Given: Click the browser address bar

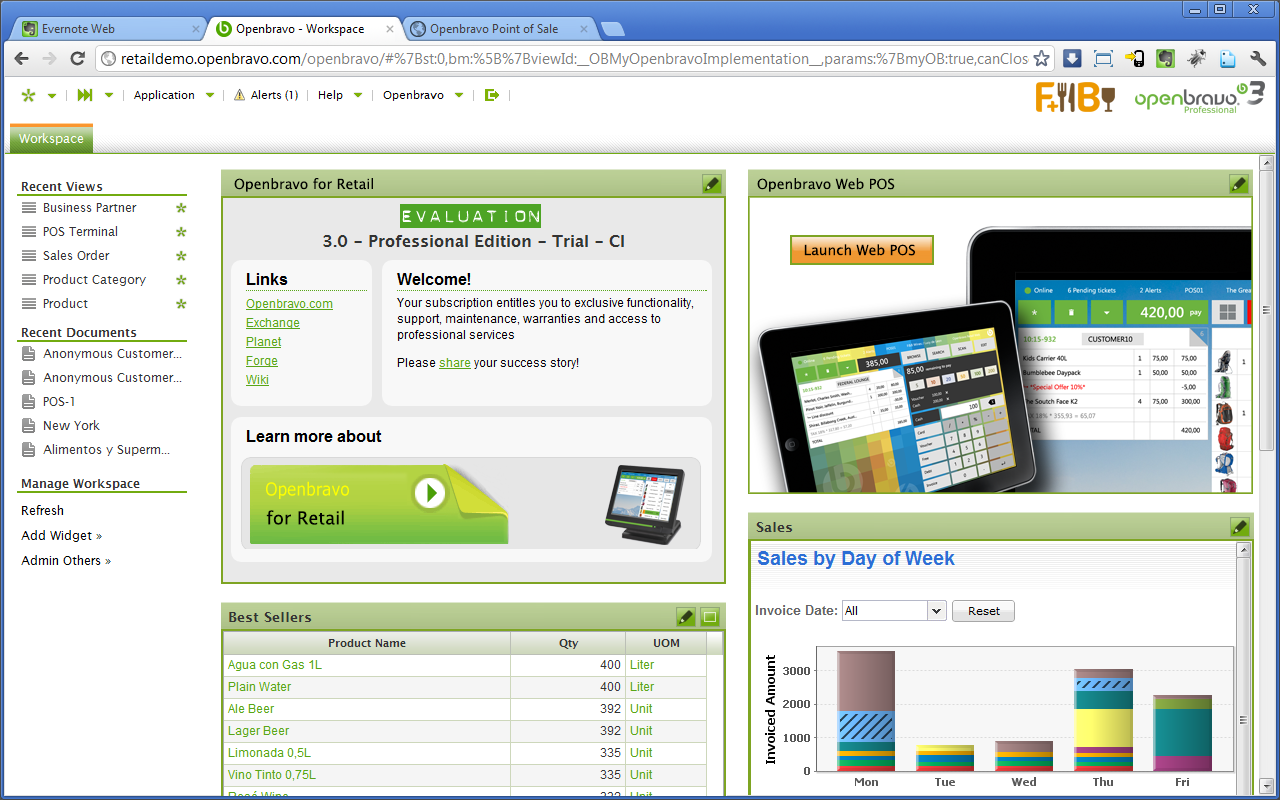Looking at the screenshot, I should tap(574, 59).
